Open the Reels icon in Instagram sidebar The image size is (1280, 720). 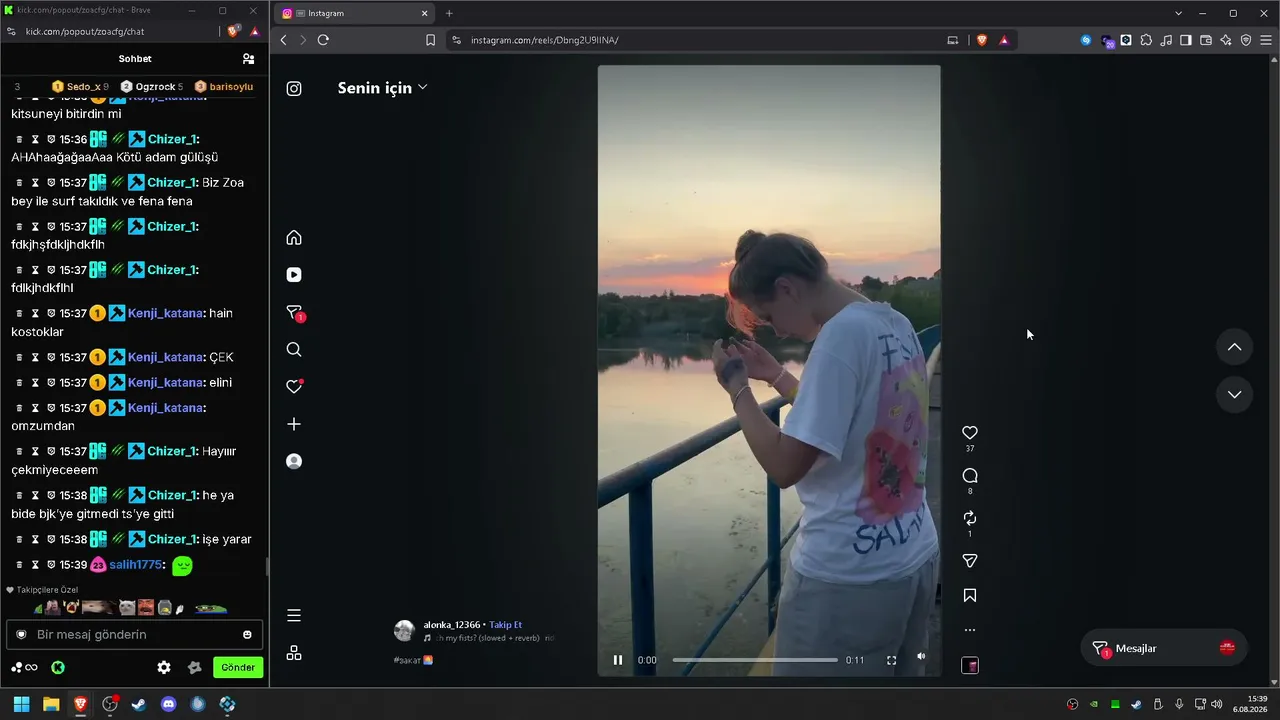(294, 275)
